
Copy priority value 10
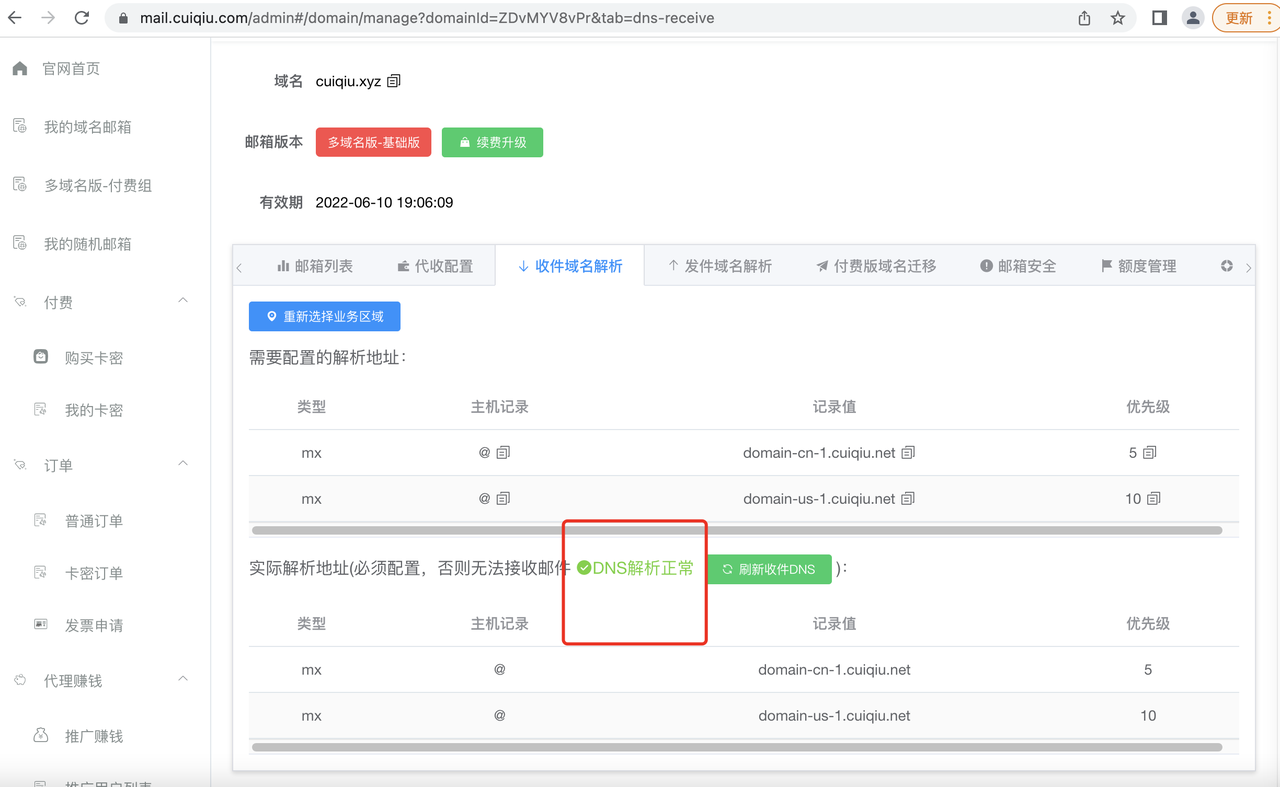[x=1154, y=499]
